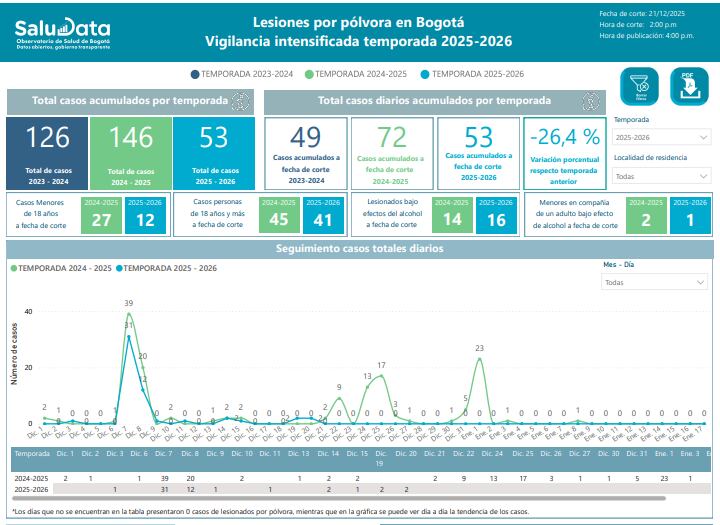Click the icon beside Total casos acumulados header
Image resolution: width=720 pixels, height=525 pixels.
(x=239, y=100)
